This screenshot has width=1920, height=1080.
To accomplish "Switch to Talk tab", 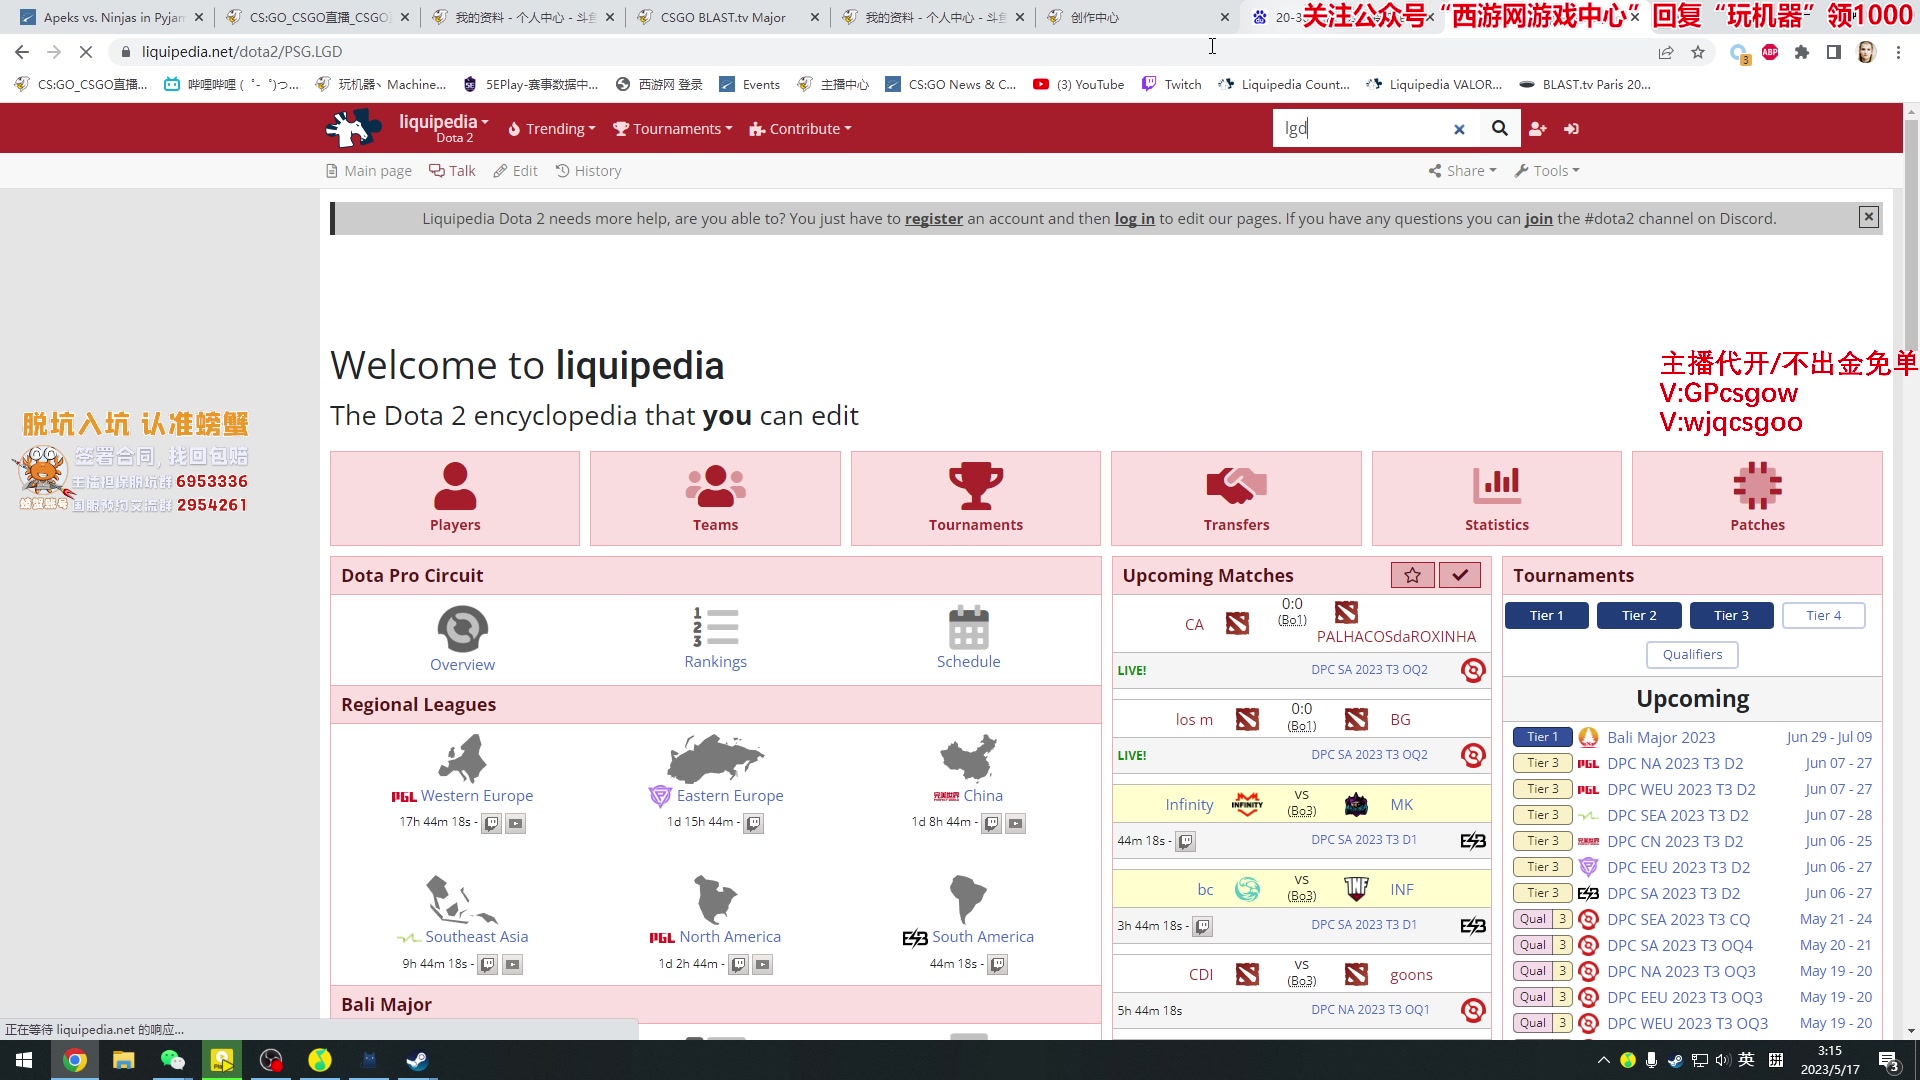I will [452, 171].
